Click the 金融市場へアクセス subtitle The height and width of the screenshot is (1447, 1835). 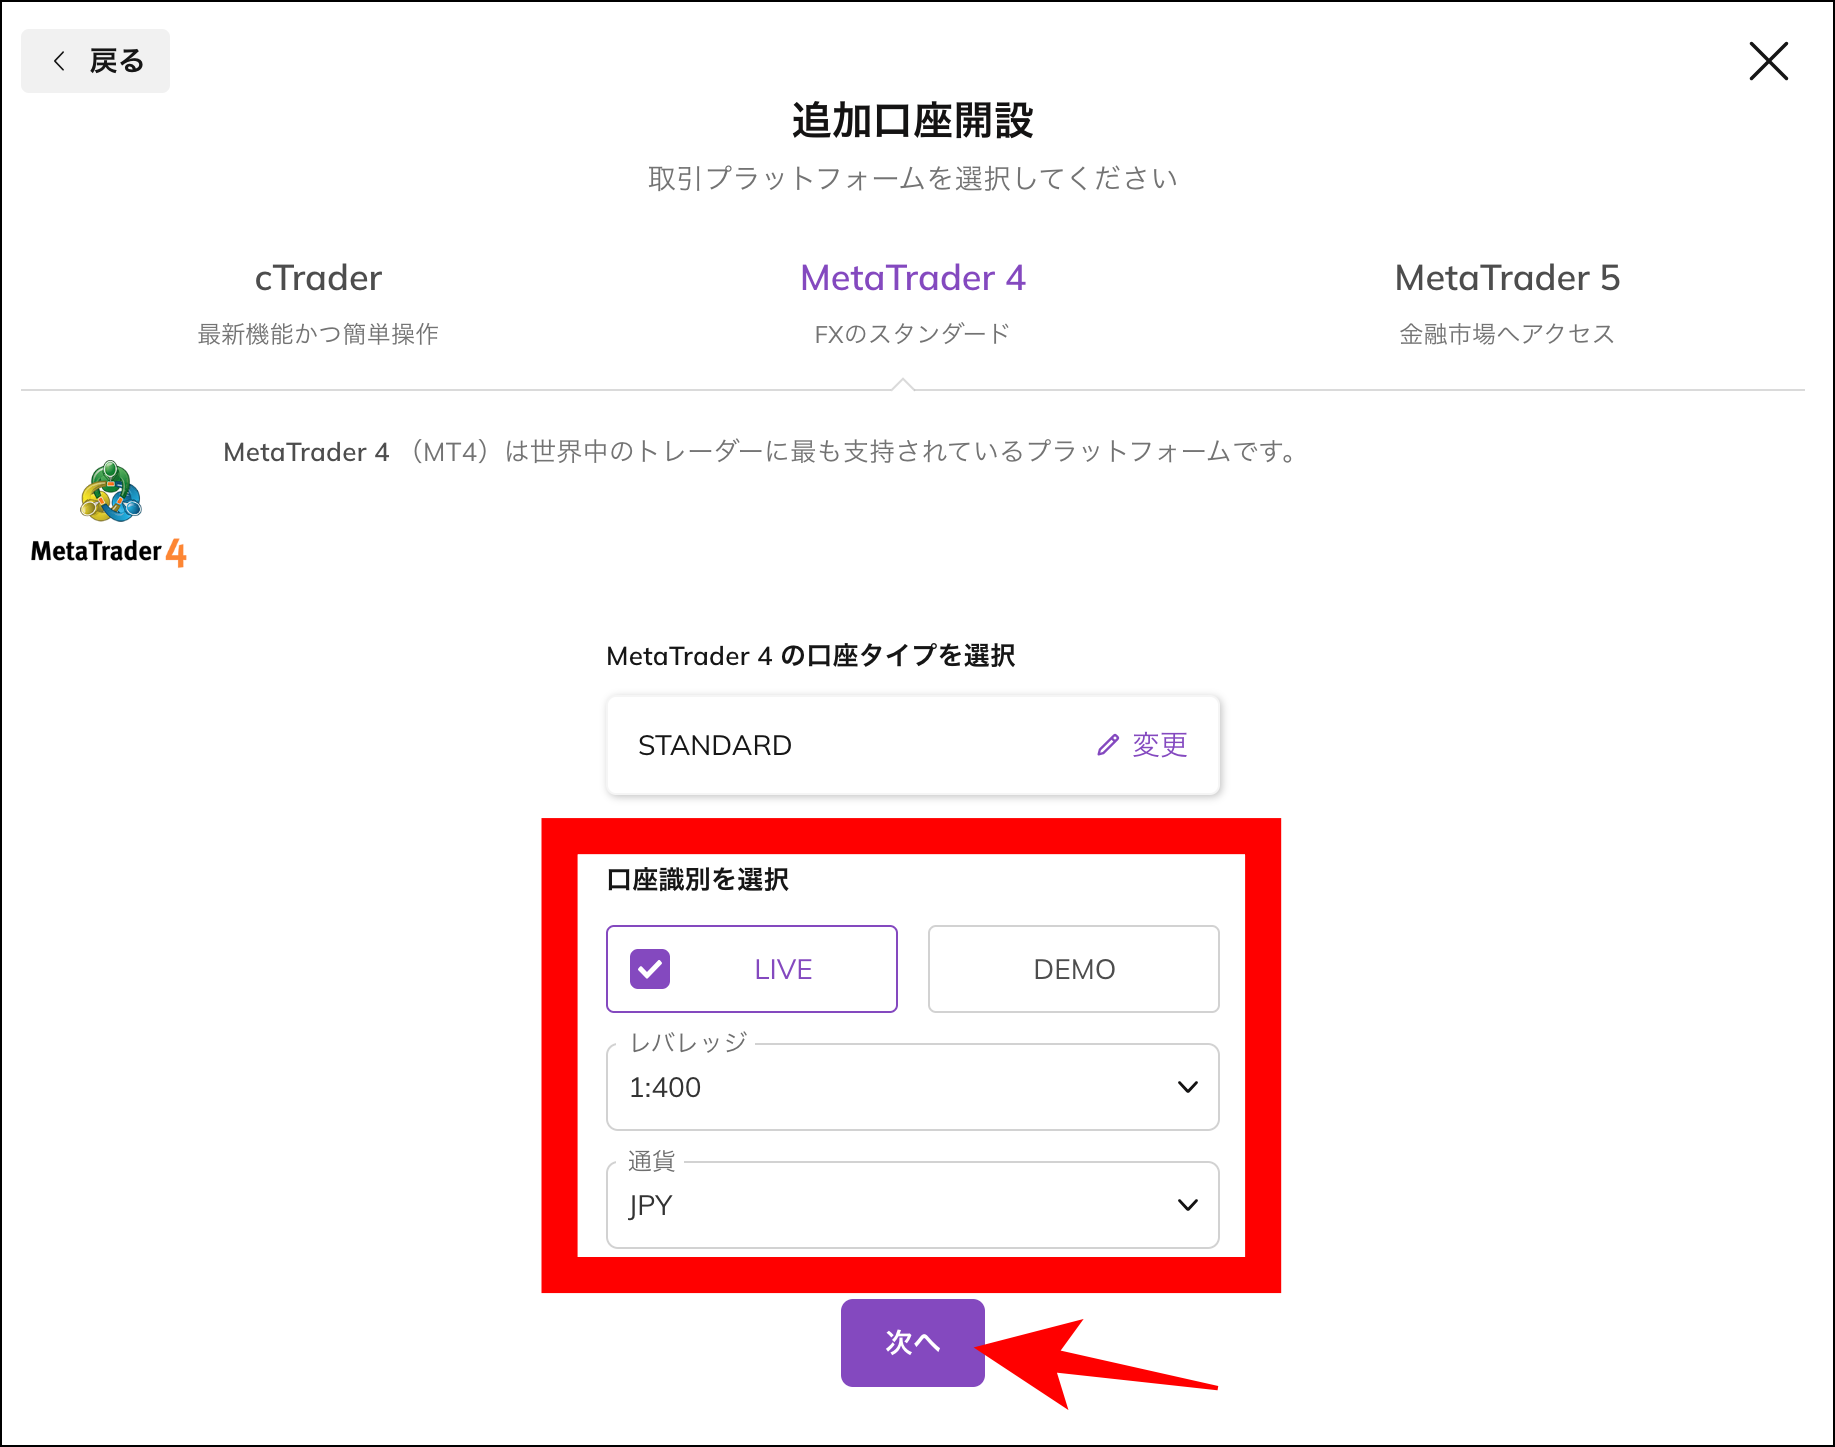tap(1507, 334)
